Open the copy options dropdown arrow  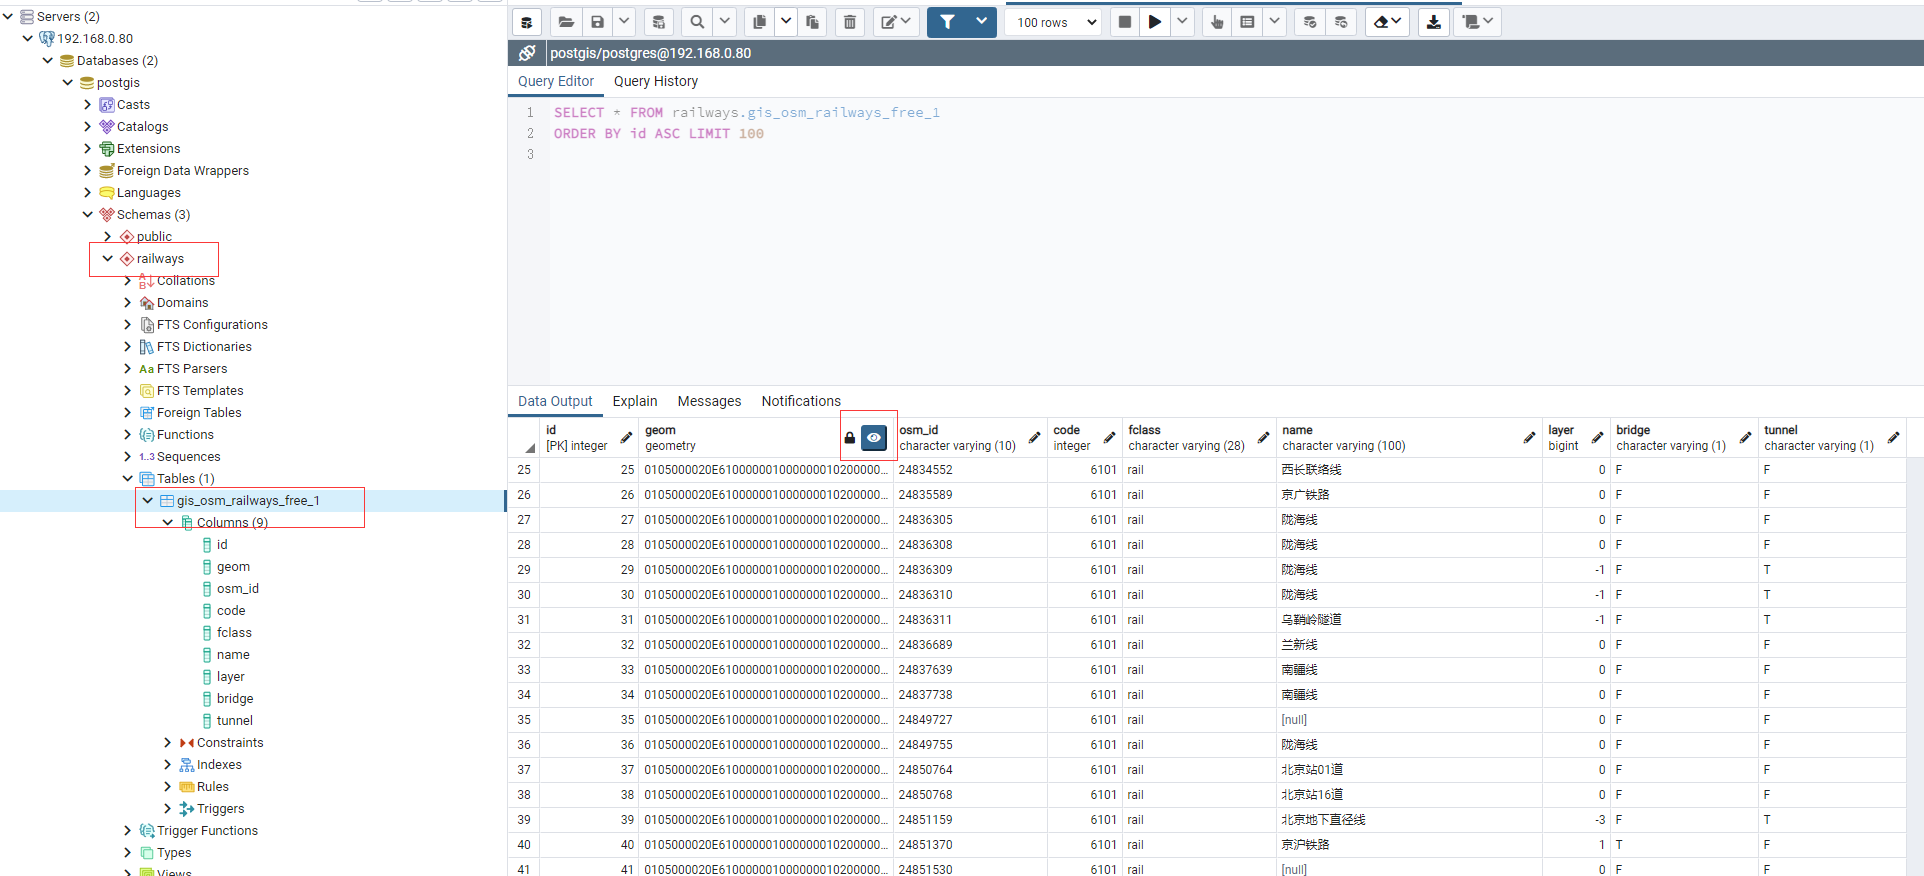[x=786, y=22]
